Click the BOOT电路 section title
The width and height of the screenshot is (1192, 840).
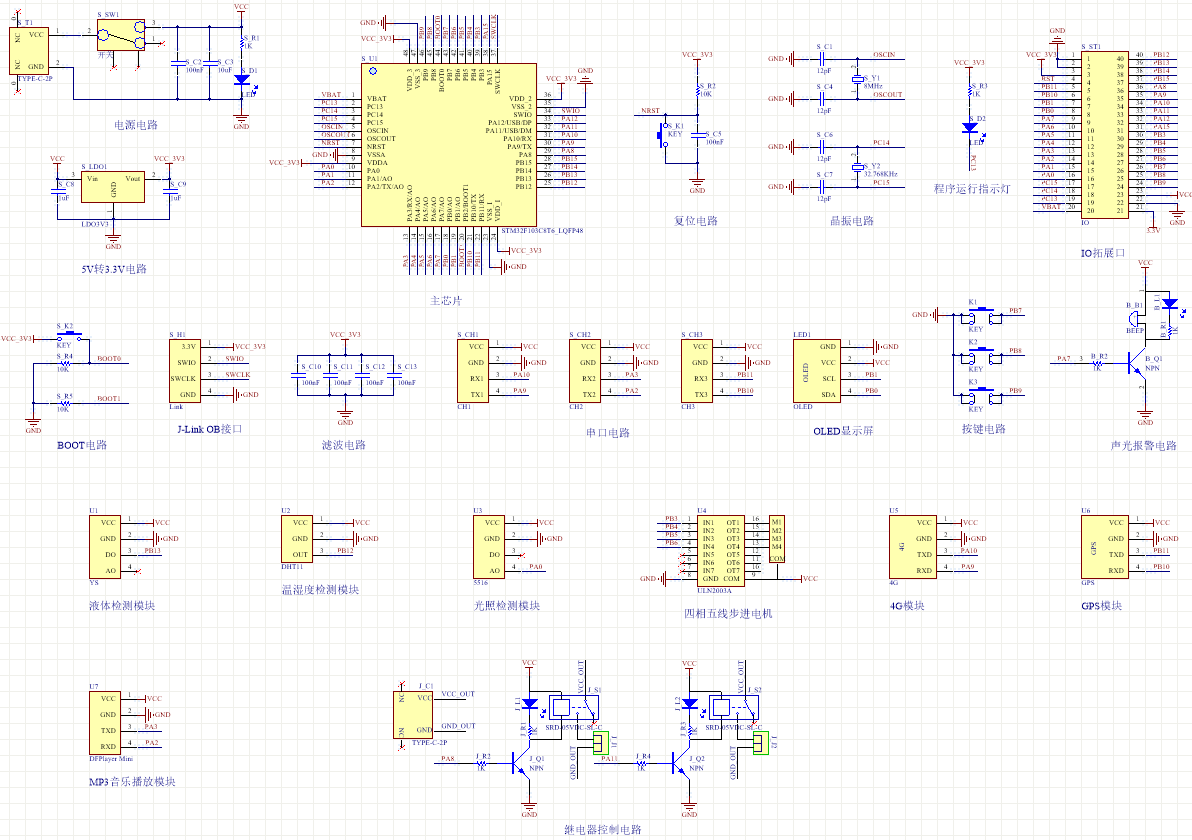(82, 445)
